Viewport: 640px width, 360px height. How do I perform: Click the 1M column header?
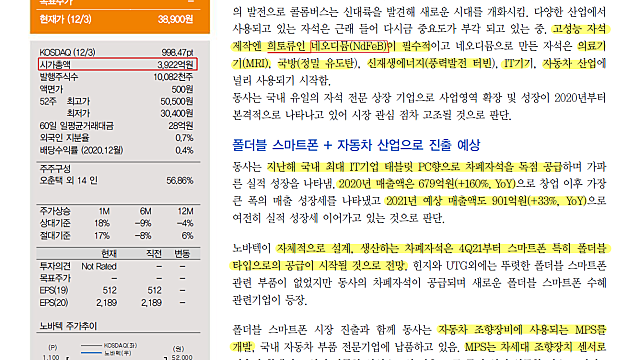coord(104,211)
